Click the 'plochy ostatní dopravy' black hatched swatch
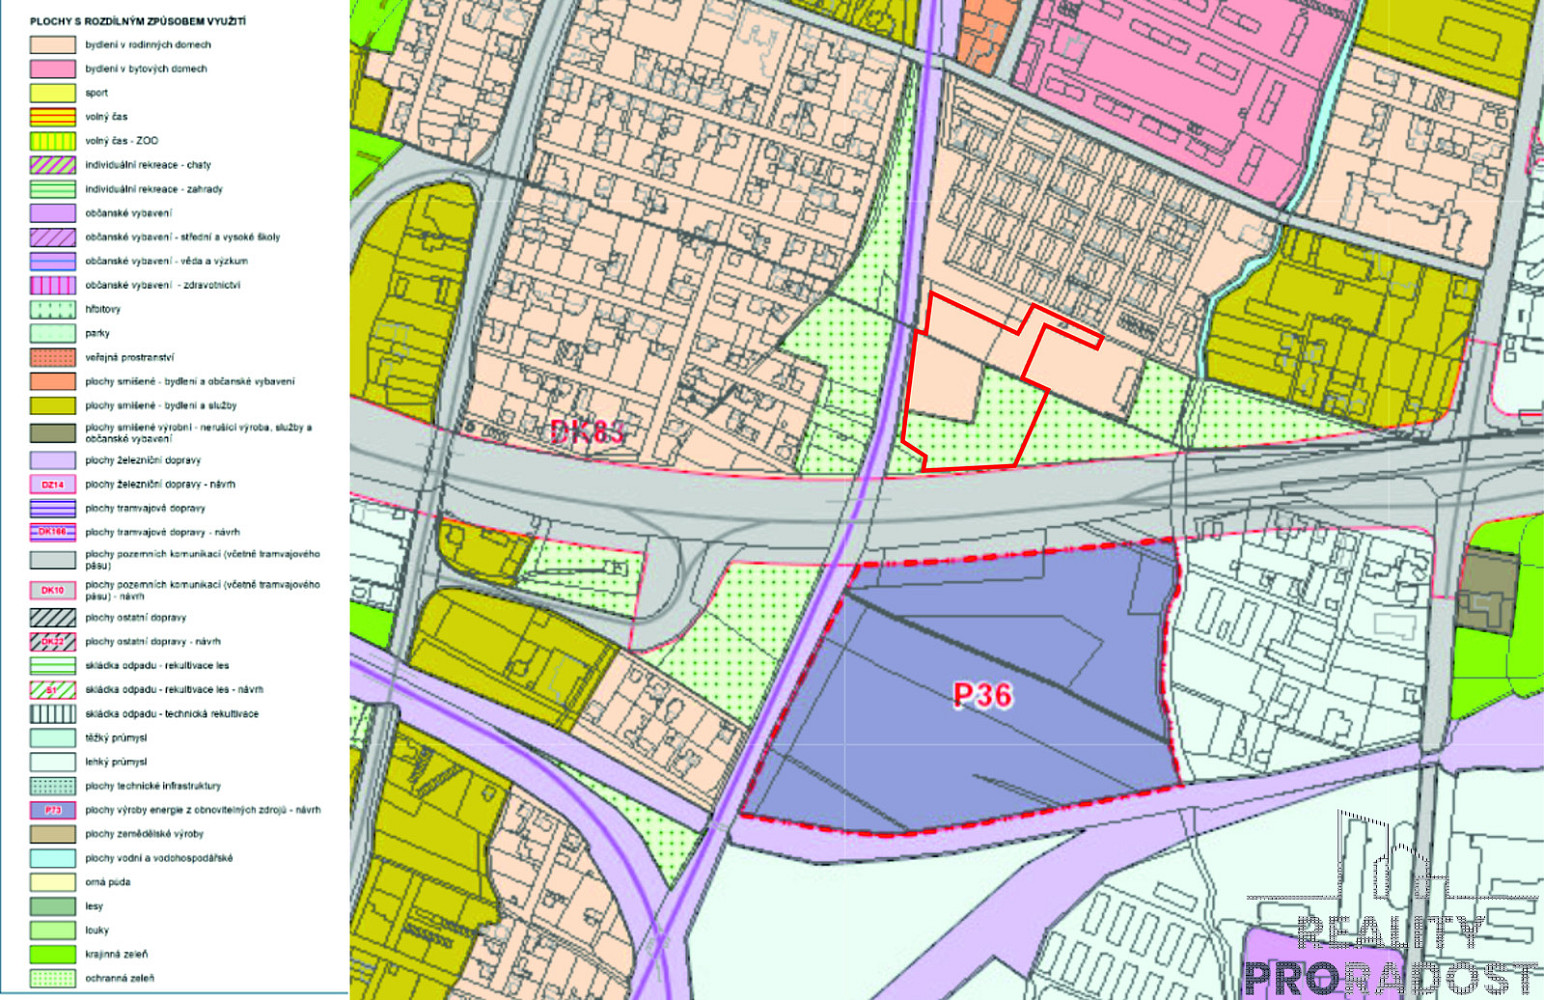The height and width of the screenshot is (1000, 1544). pos(52,618)
